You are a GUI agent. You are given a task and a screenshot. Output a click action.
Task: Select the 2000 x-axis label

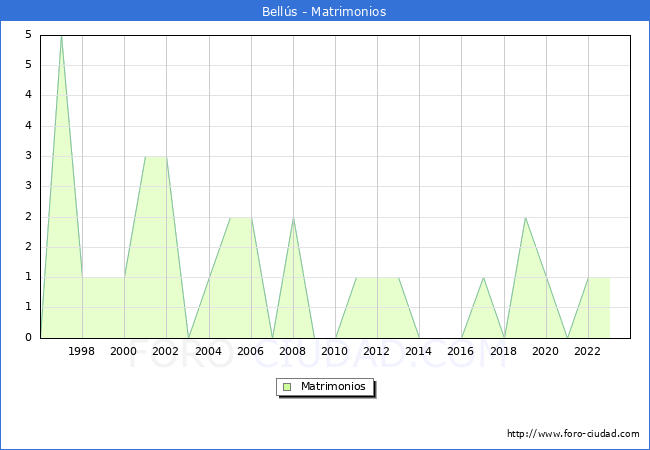[124, 351]
